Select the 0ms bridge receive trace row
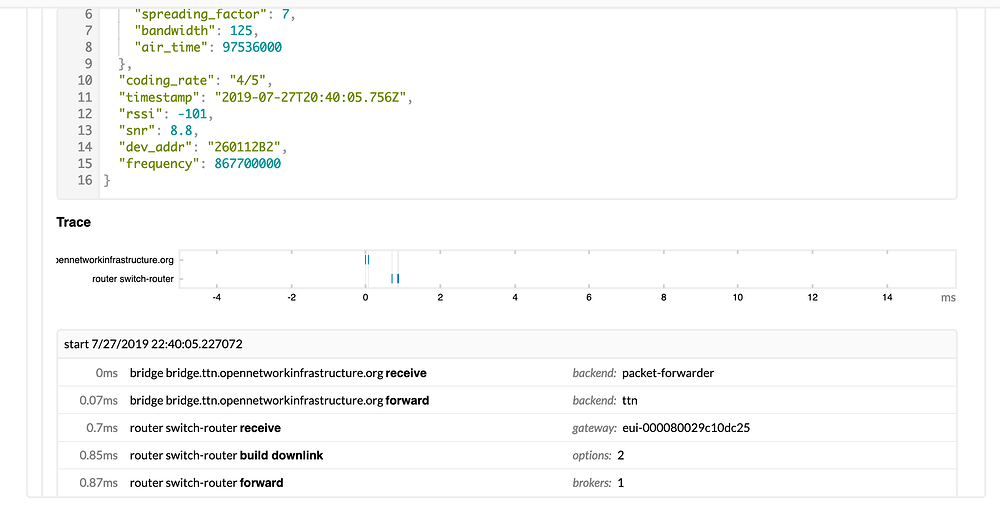Image resolution: width=1000 pixels, height=511 pixels. click(x=507, y=373)
